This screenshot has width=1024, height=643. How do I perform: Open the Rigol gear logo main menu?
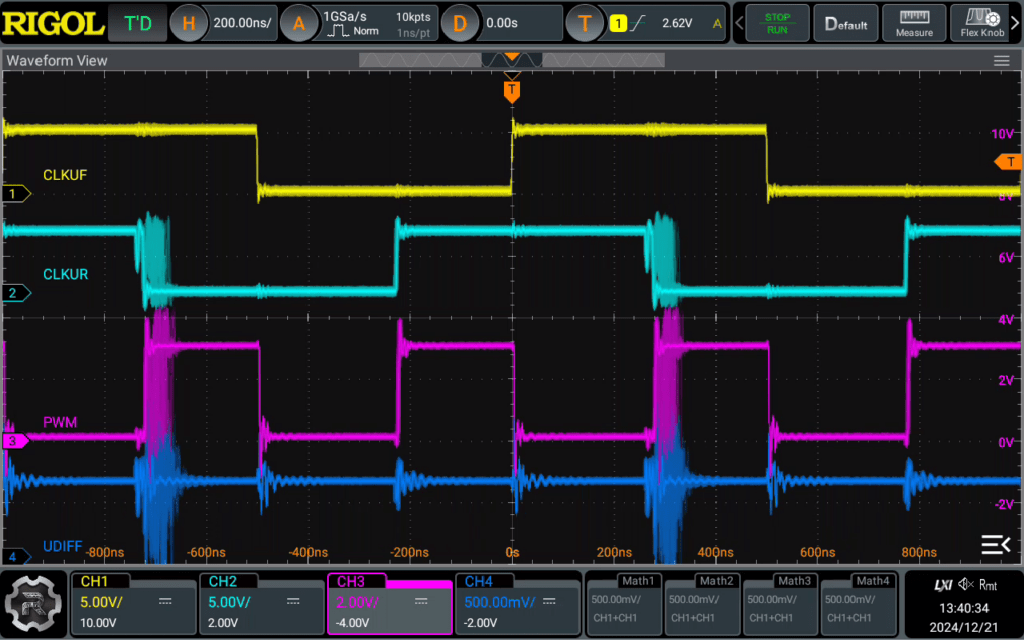pos(33,604)
